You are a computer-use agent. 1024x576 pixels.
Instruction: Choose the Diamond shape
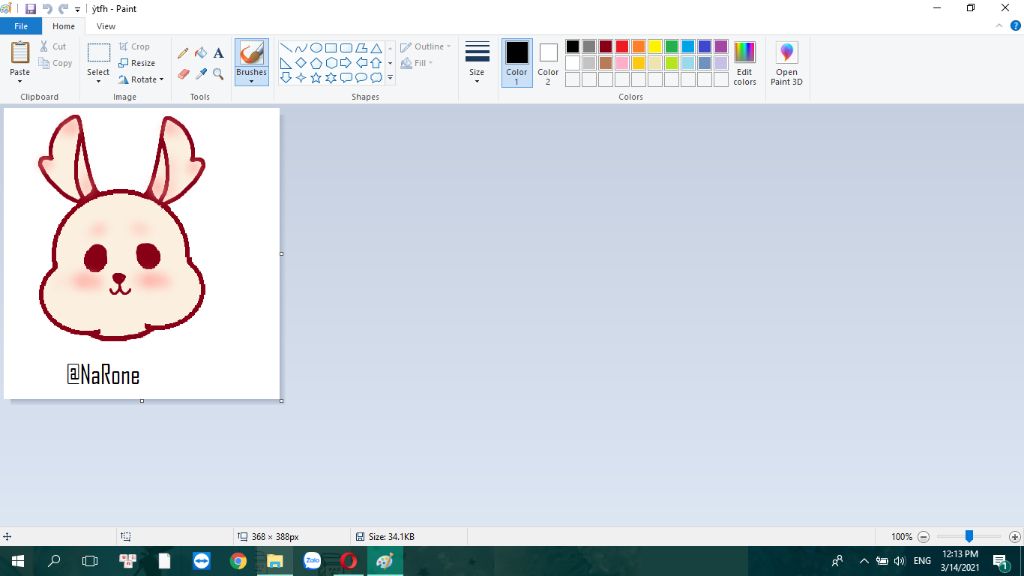(301, 63)
